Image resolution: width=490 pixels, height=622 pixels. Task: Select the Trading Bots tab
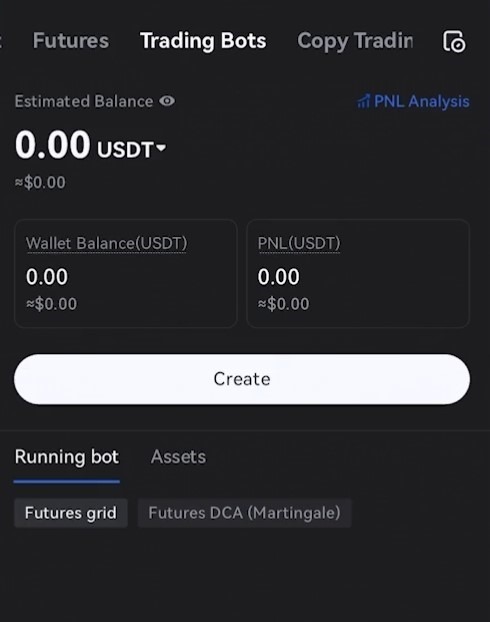click(x=203, y=41)
